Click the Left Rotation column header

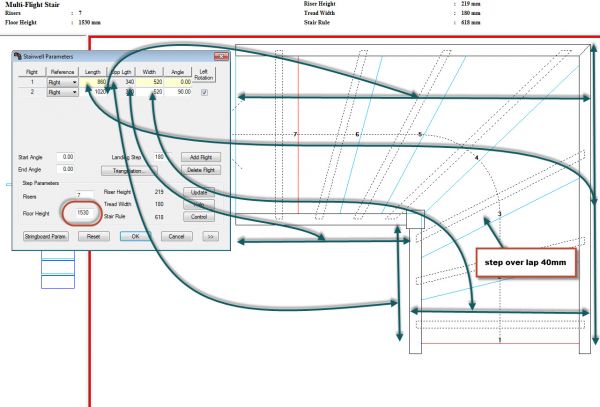click(203, 75)
